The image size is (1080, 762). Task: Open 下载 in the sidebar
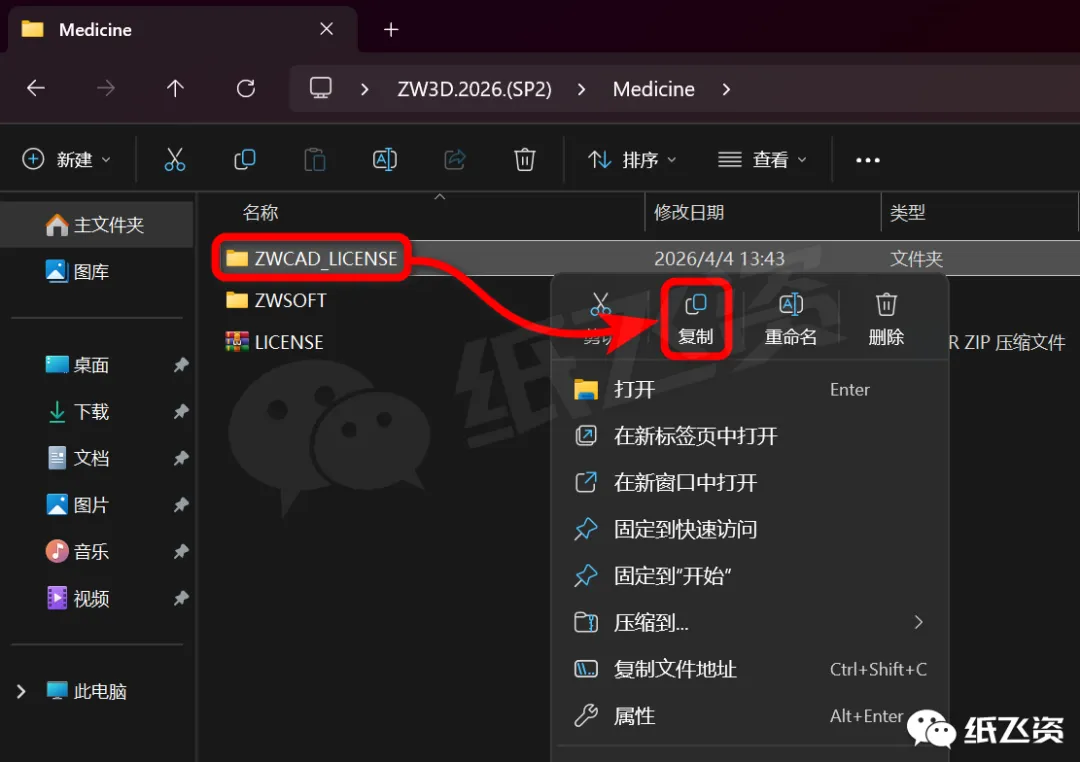pyautogui.click(x=77, y=411)
